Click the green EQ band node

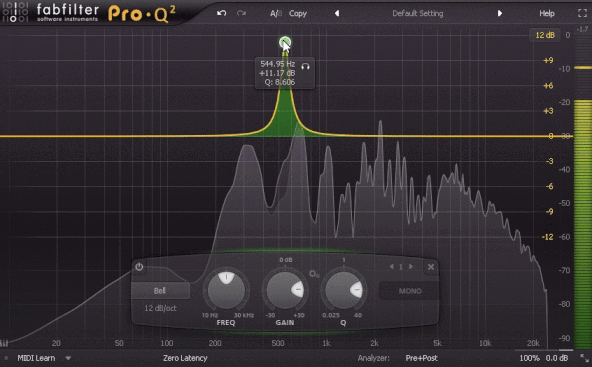[285, 42]
